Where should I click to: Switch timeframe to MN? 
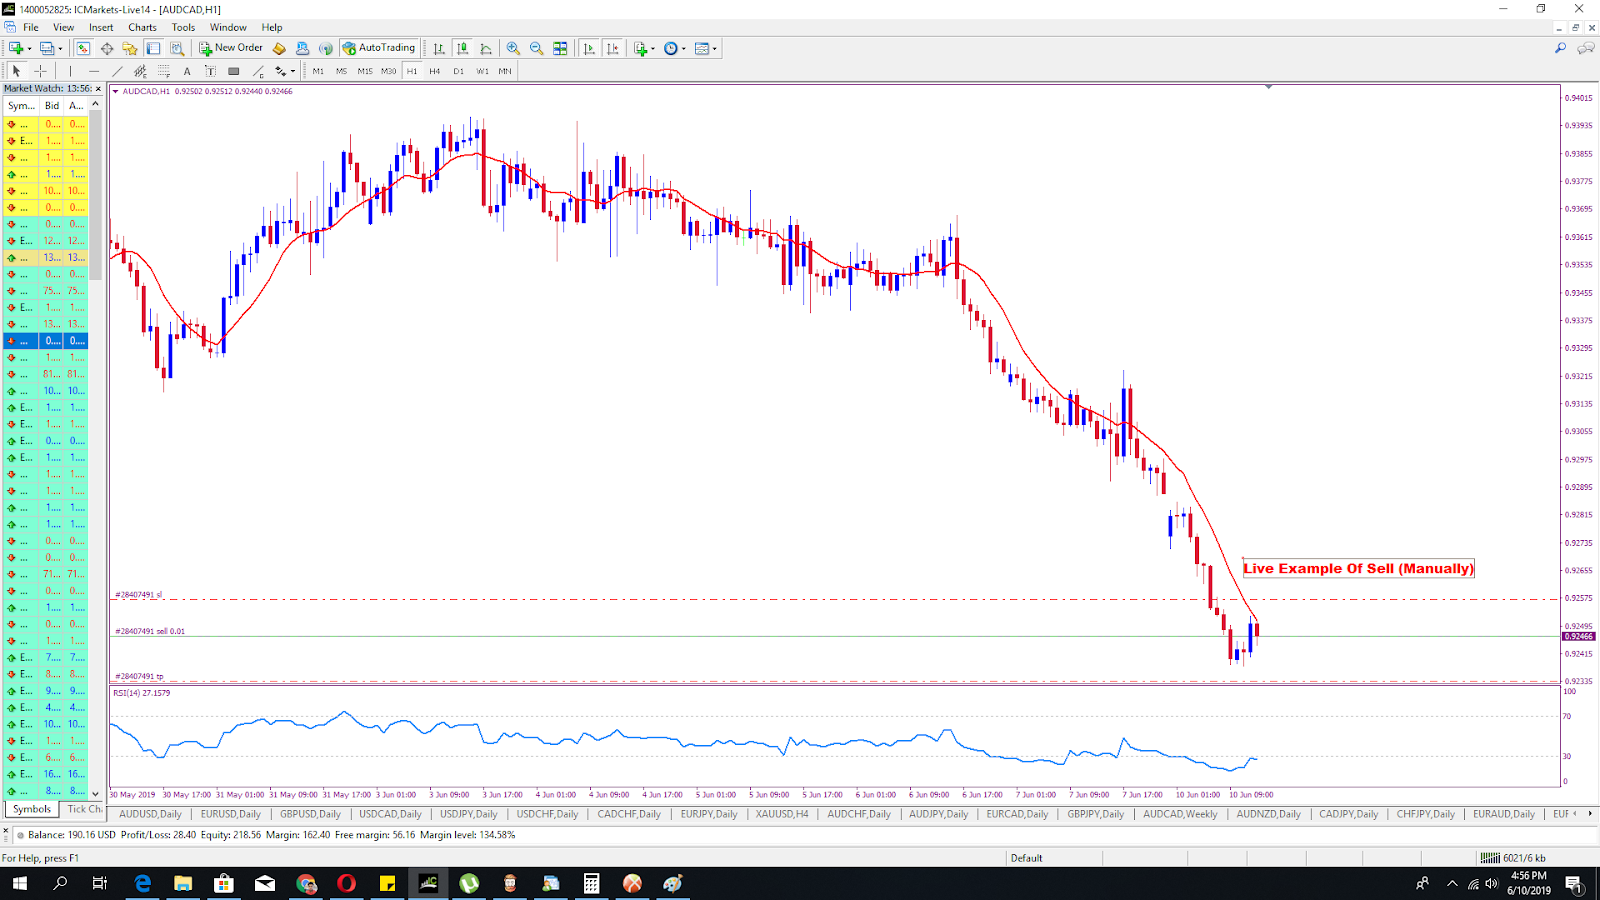point(505,71)
